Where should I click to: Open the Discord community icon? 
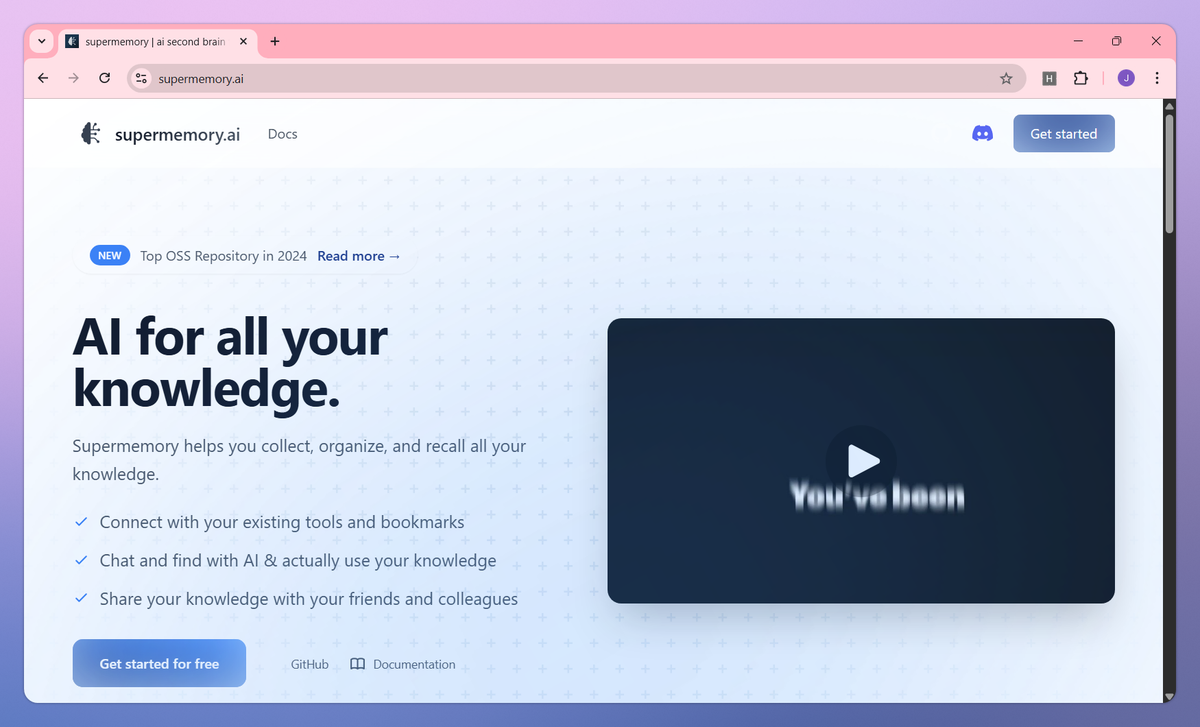[982, 133]
